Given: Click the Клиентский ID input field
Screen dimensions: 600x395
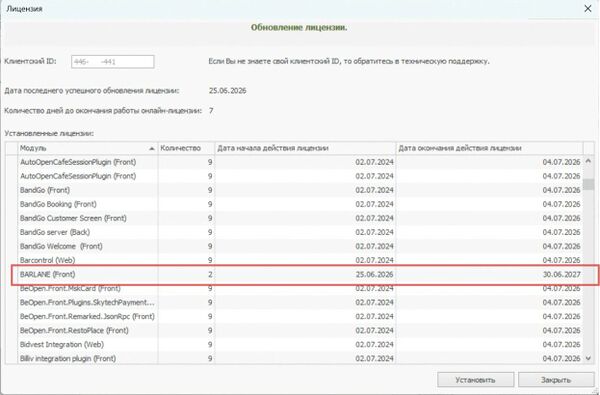Looking at the screenshot, I should click(x=112, y=62).
